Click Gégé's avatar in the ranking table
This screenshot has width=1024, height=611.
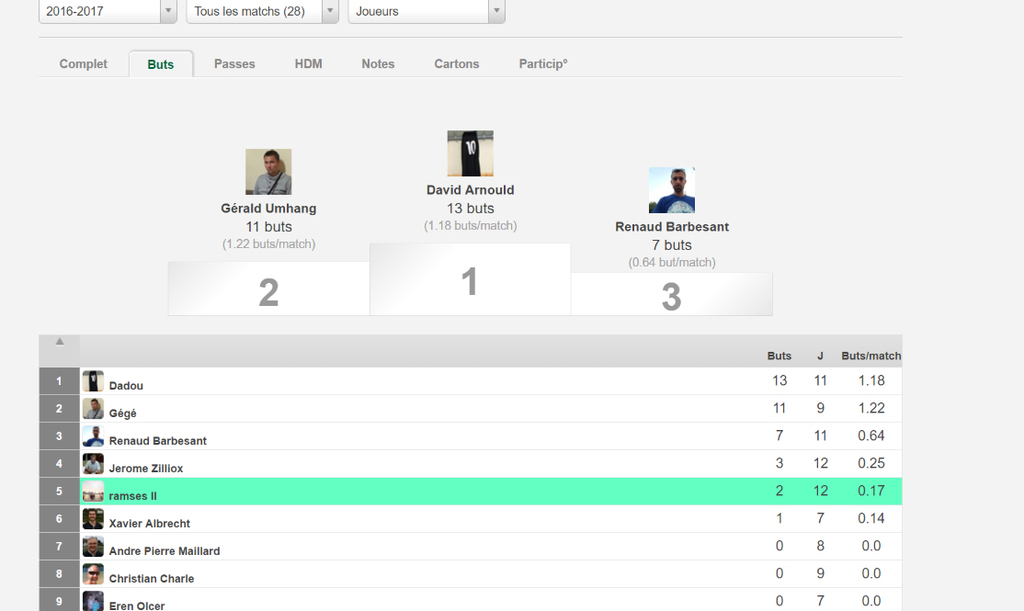93,409
